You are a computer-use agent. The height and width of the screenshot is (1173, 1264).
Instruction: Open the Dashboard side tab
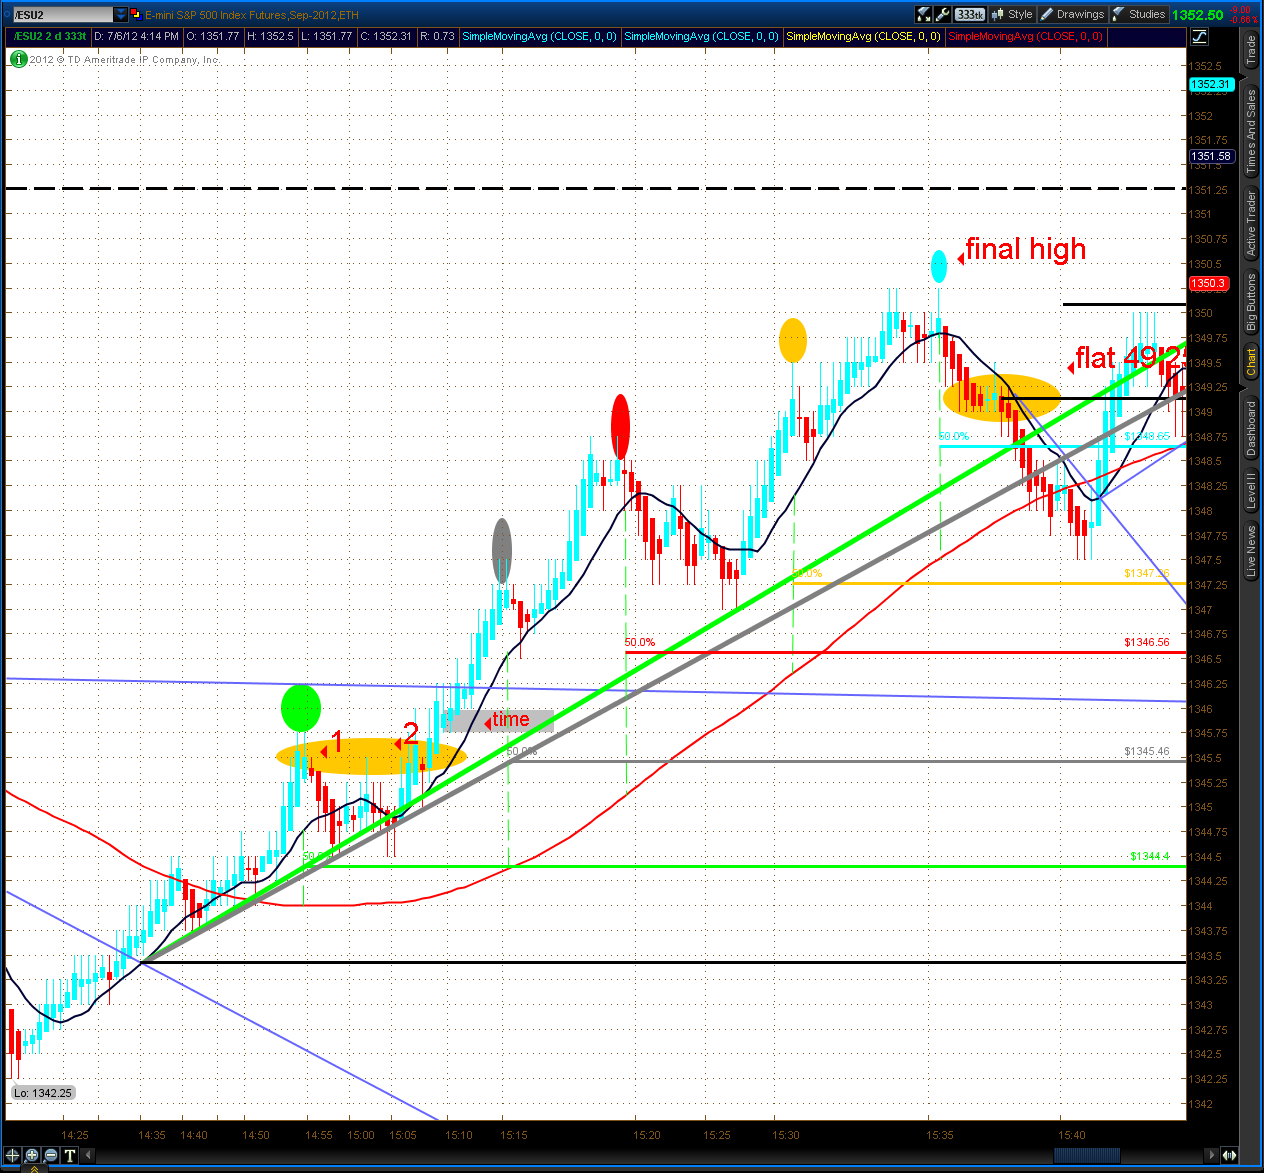(x=1251, y=428)
